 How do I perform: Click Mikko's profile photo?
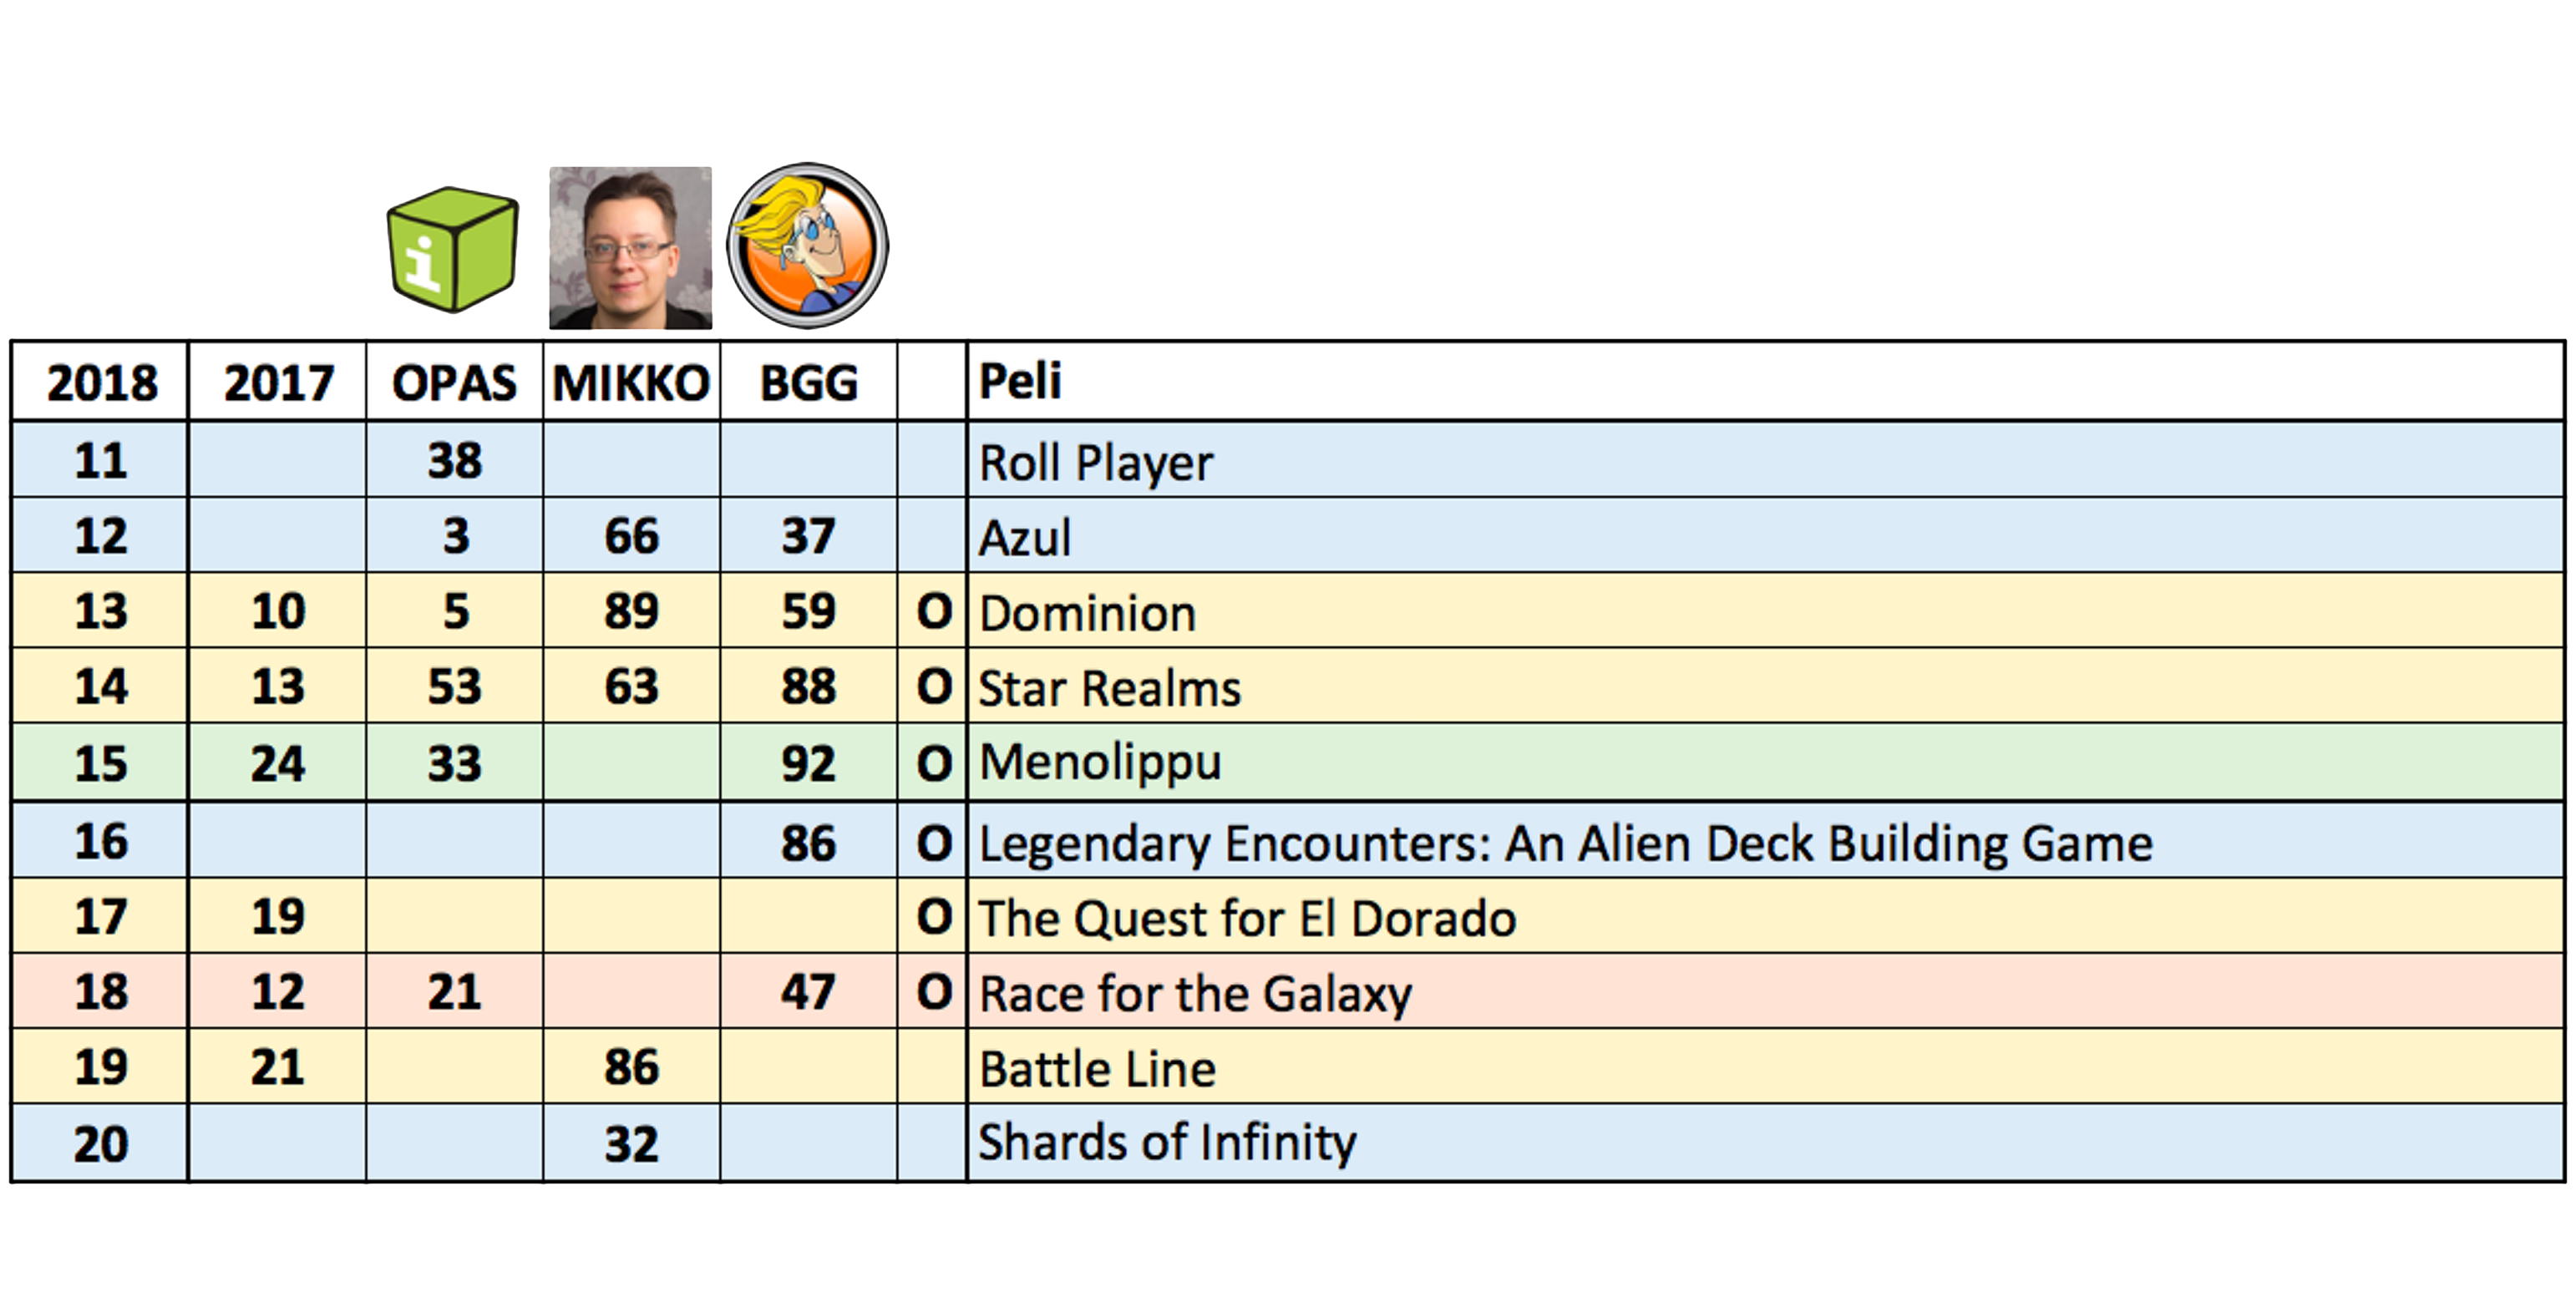pos(630,248)
